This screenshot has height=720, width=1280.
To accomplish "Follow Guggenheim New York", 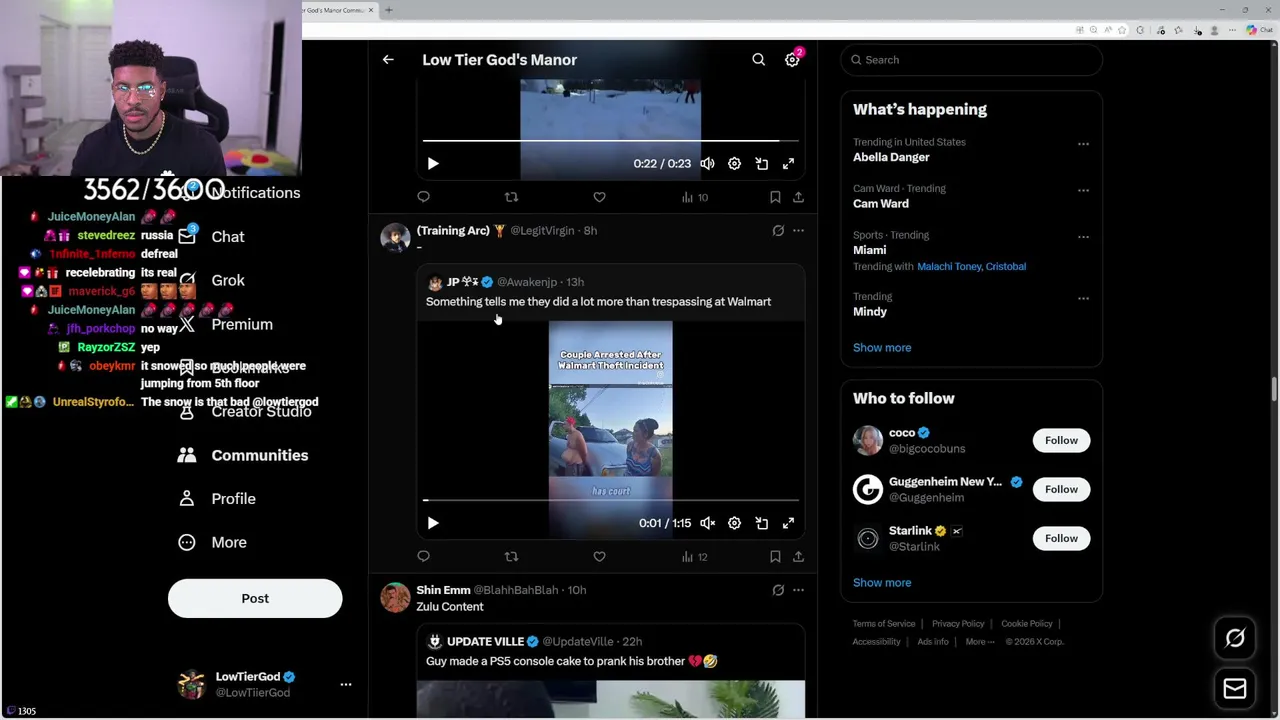I will [1061, 490].
